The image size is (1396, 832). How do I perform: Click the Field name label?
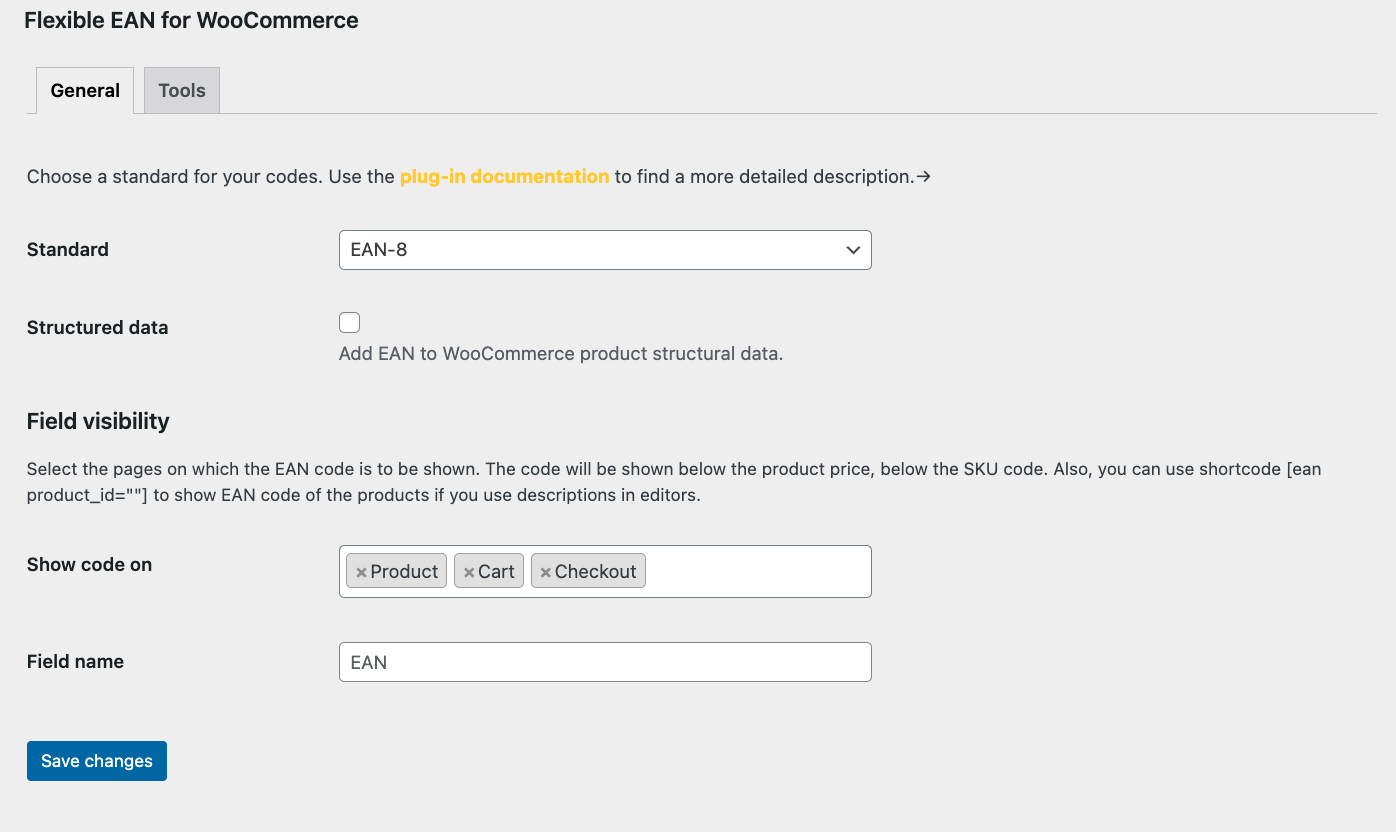click(75, 661)
